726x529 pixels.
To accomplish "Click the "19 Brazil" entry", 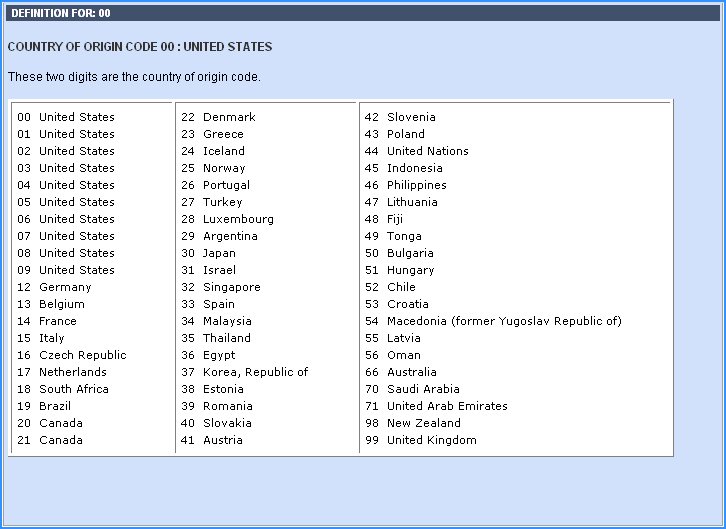I will click(44, 406).
